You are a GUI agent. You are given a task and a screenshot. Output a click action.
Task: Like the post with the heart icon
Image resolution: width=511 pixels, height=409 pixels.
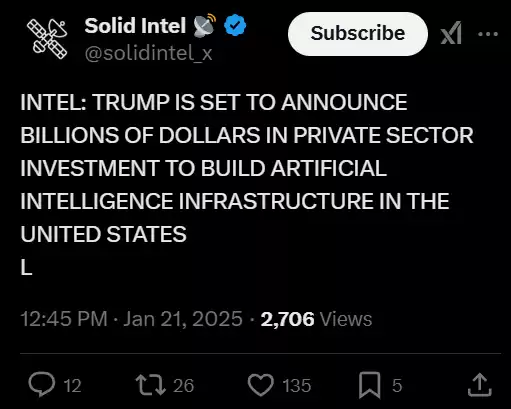[x=261, y=385]
